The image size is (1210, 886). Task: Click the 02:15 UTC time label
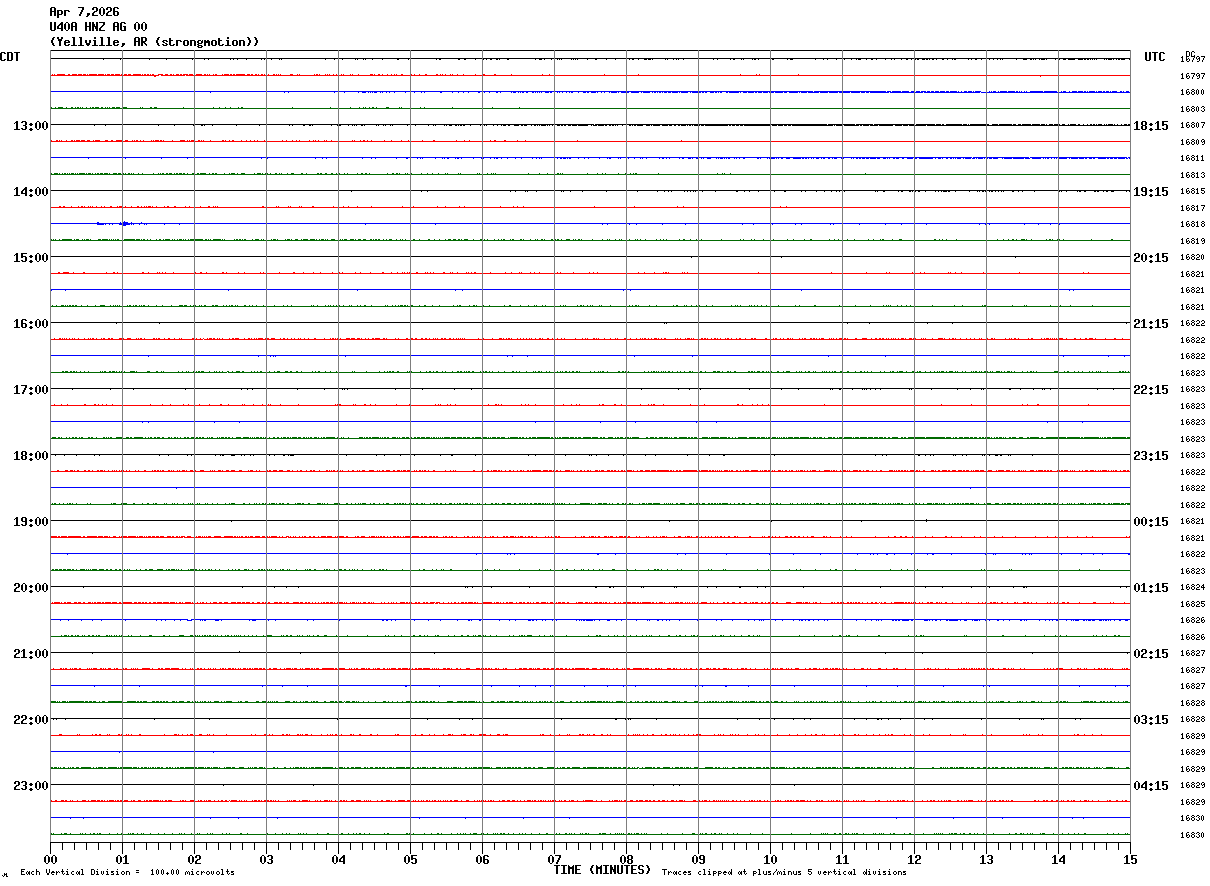click(x=1151, y=654)
